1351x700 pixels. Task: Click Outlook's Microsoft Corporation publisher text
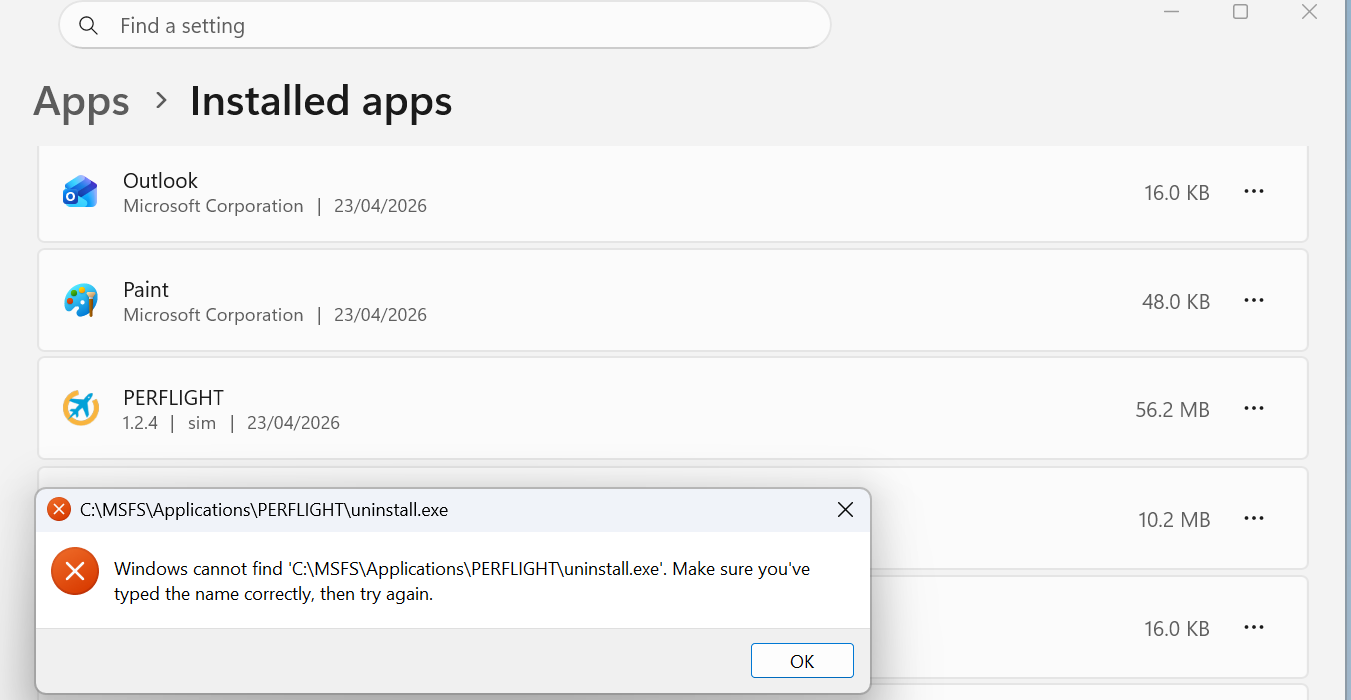[x=213, y=206]
